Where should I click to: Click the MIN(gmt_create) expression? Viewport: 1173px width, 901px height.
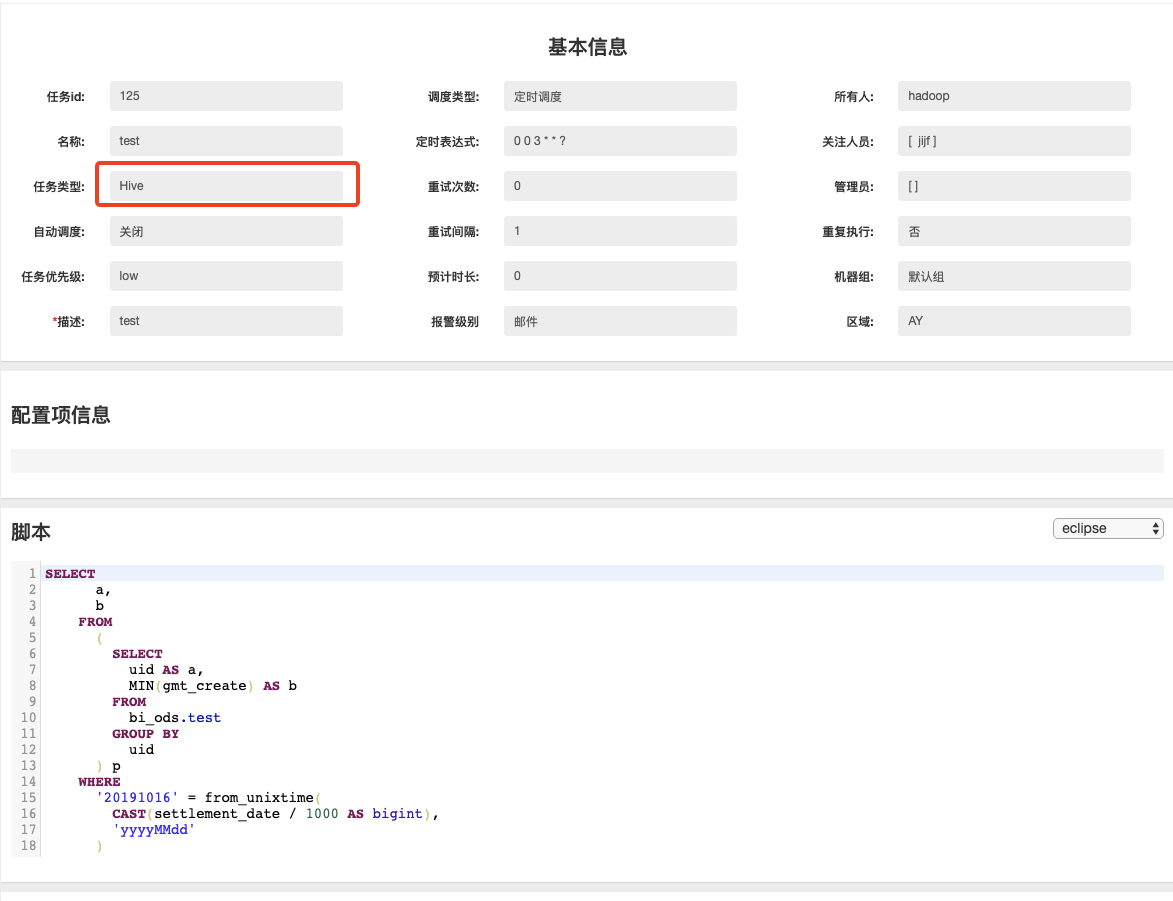tap(191, 686)
